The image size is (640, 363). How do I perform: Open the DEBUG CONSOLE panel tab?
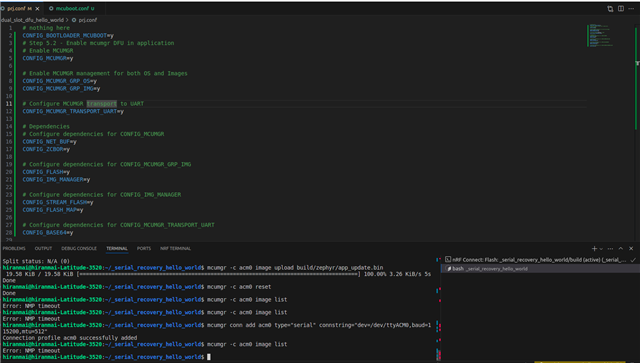(x=79, y=248)
